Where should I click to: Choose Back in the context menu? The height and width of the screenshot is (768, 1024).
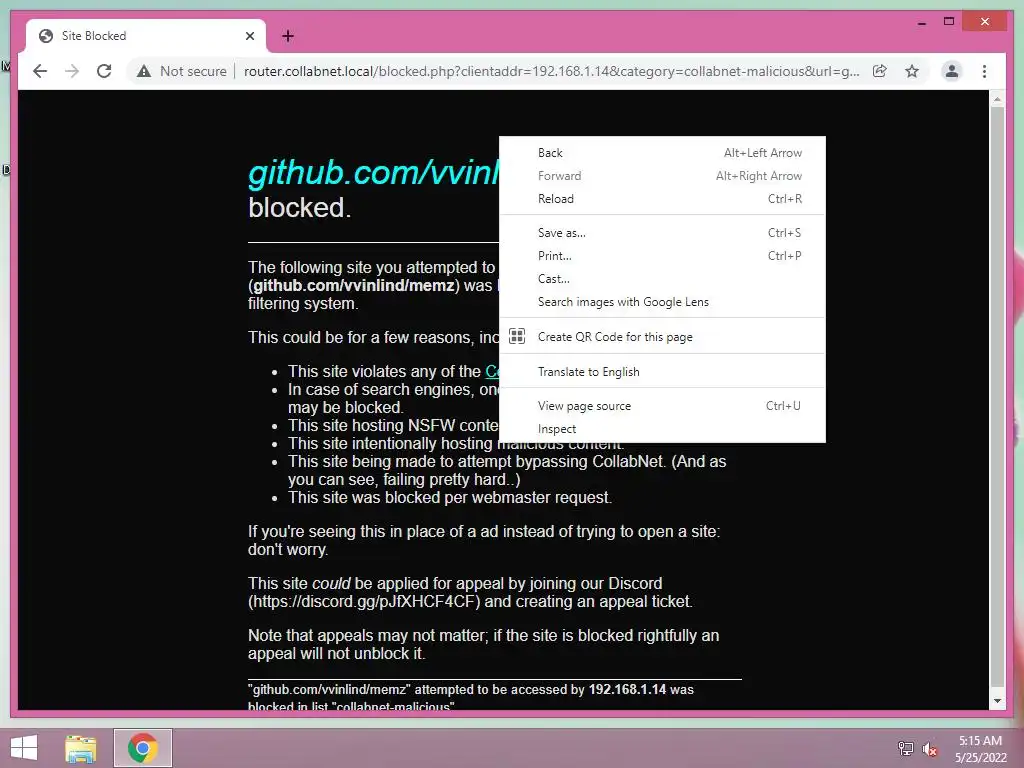pos(662,153)
